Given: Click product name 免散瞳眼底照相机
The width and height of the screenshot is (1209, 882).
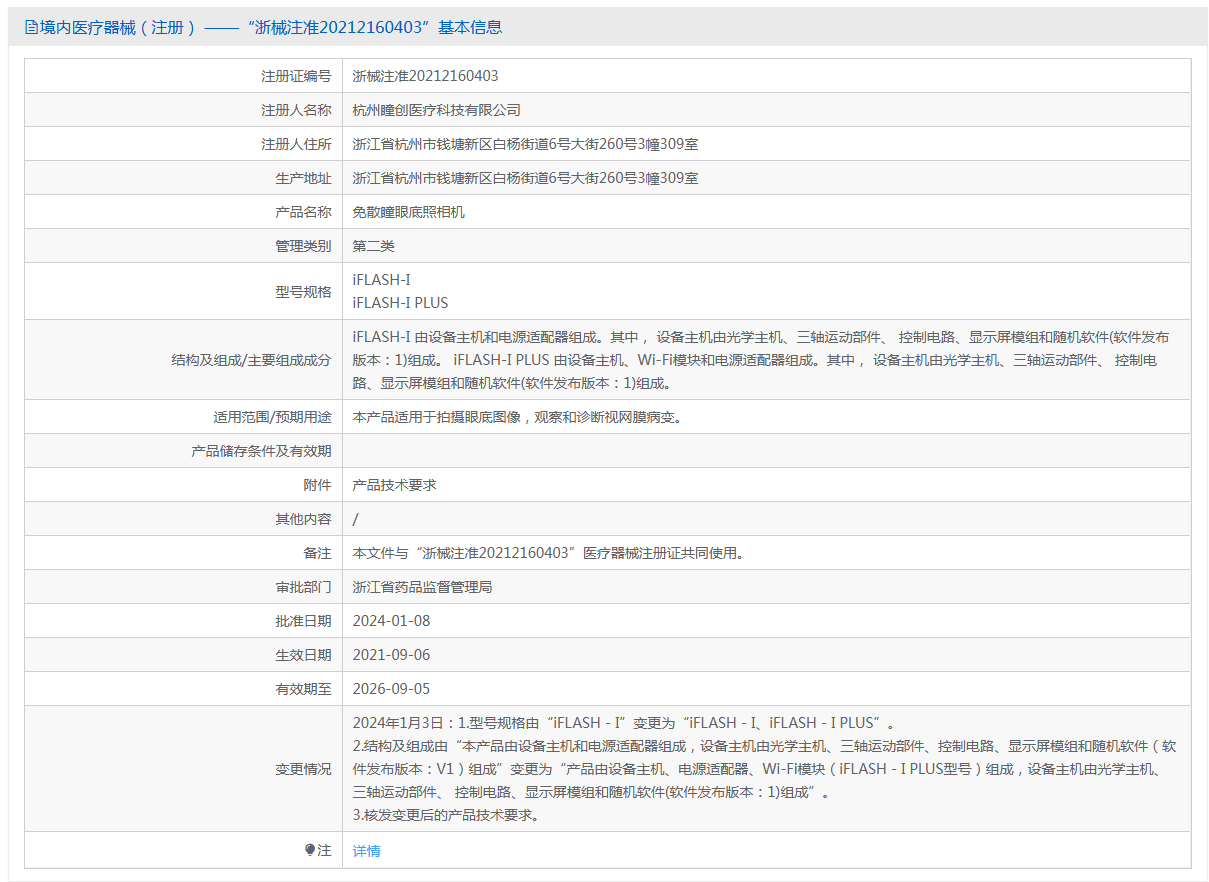Looking at the screenshot, I should pyautogui.click(x=408, y=212).
